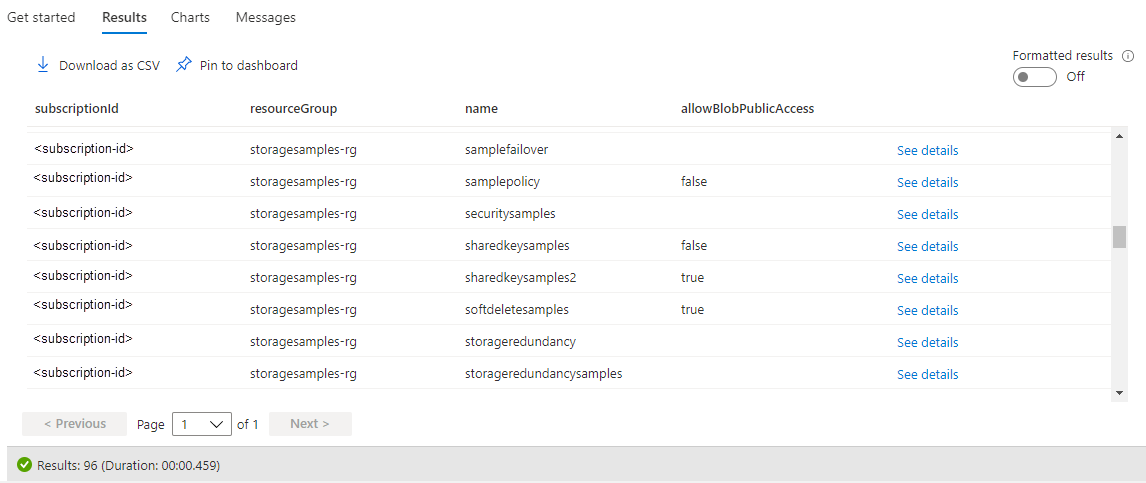Click the allowBlobPublicAccess column header

[x=747, y=109]
